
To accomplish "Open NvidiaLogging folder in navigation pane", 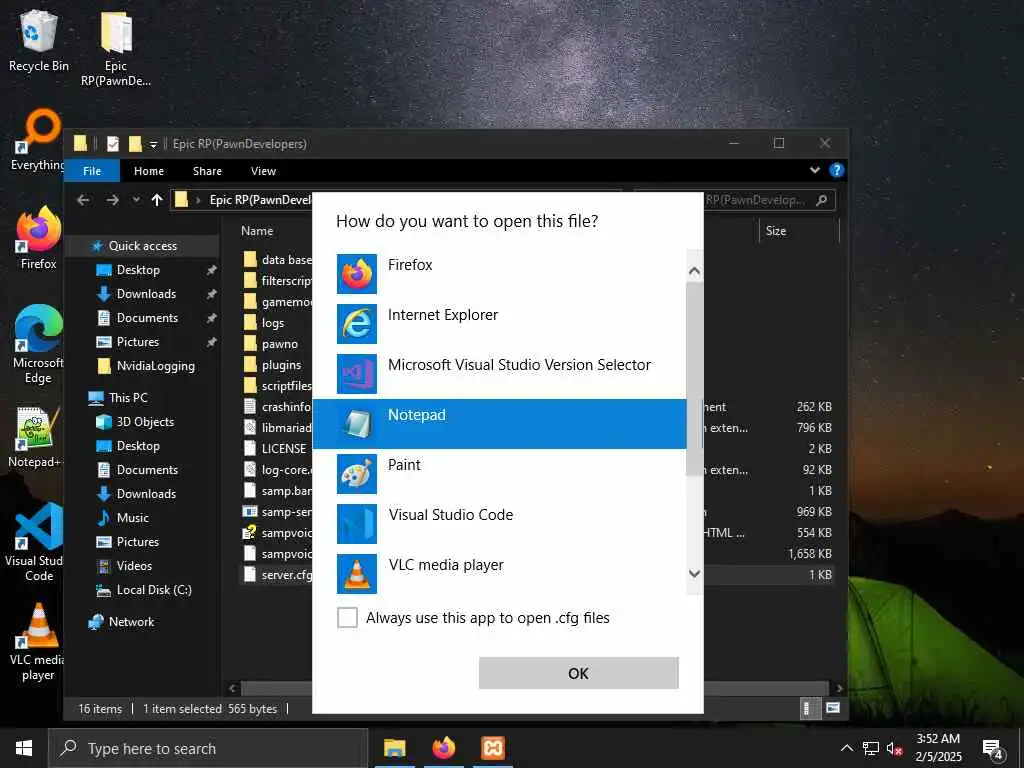I will point(155,366).
